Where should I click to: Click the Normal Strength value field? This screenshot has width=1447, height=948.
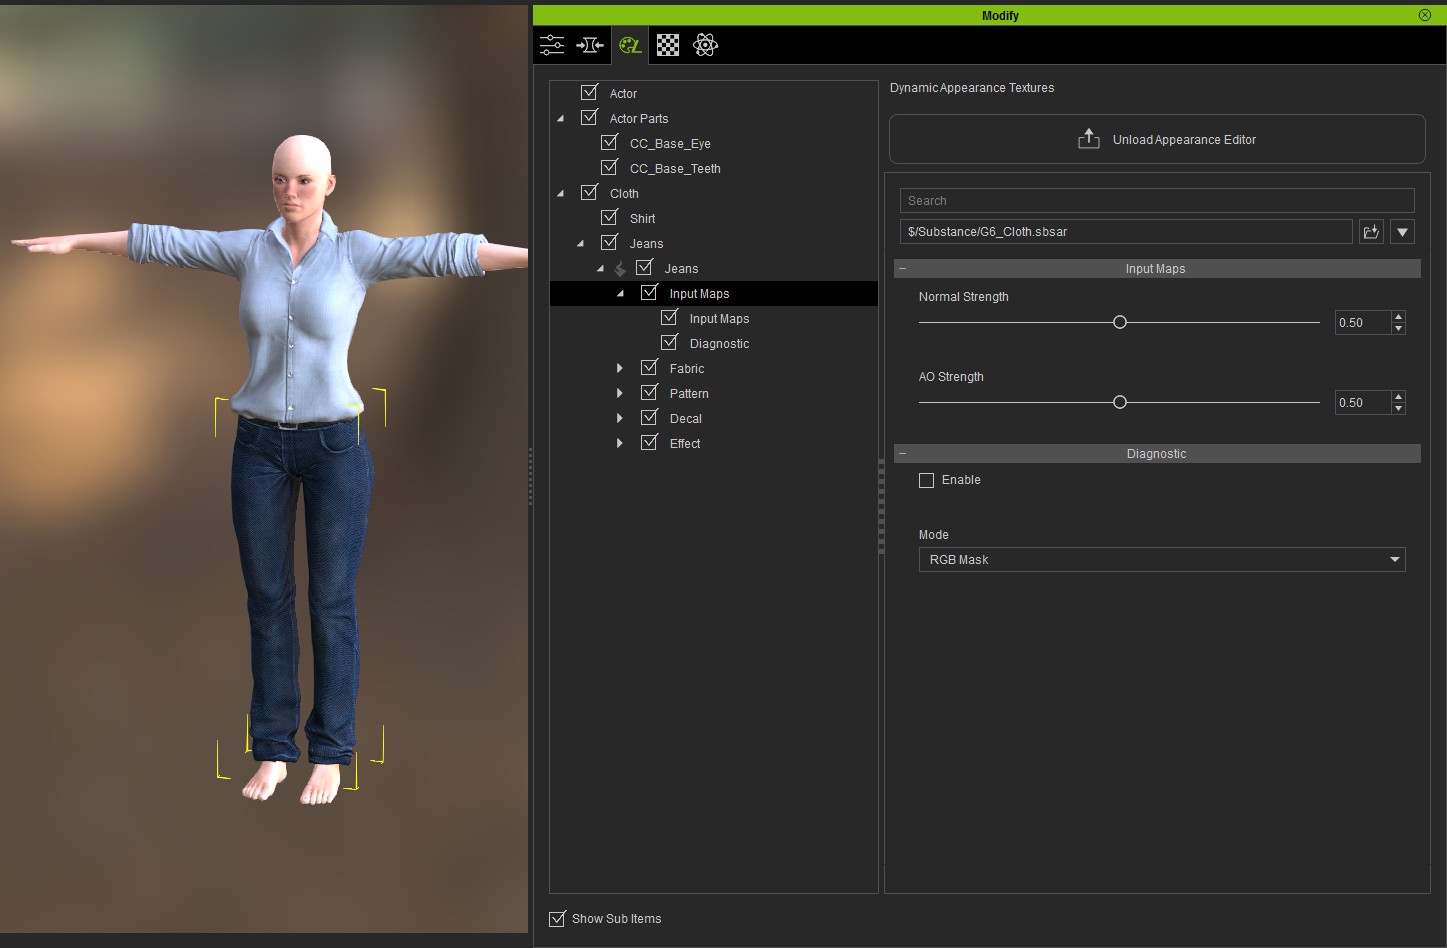tap(1363, 323)
